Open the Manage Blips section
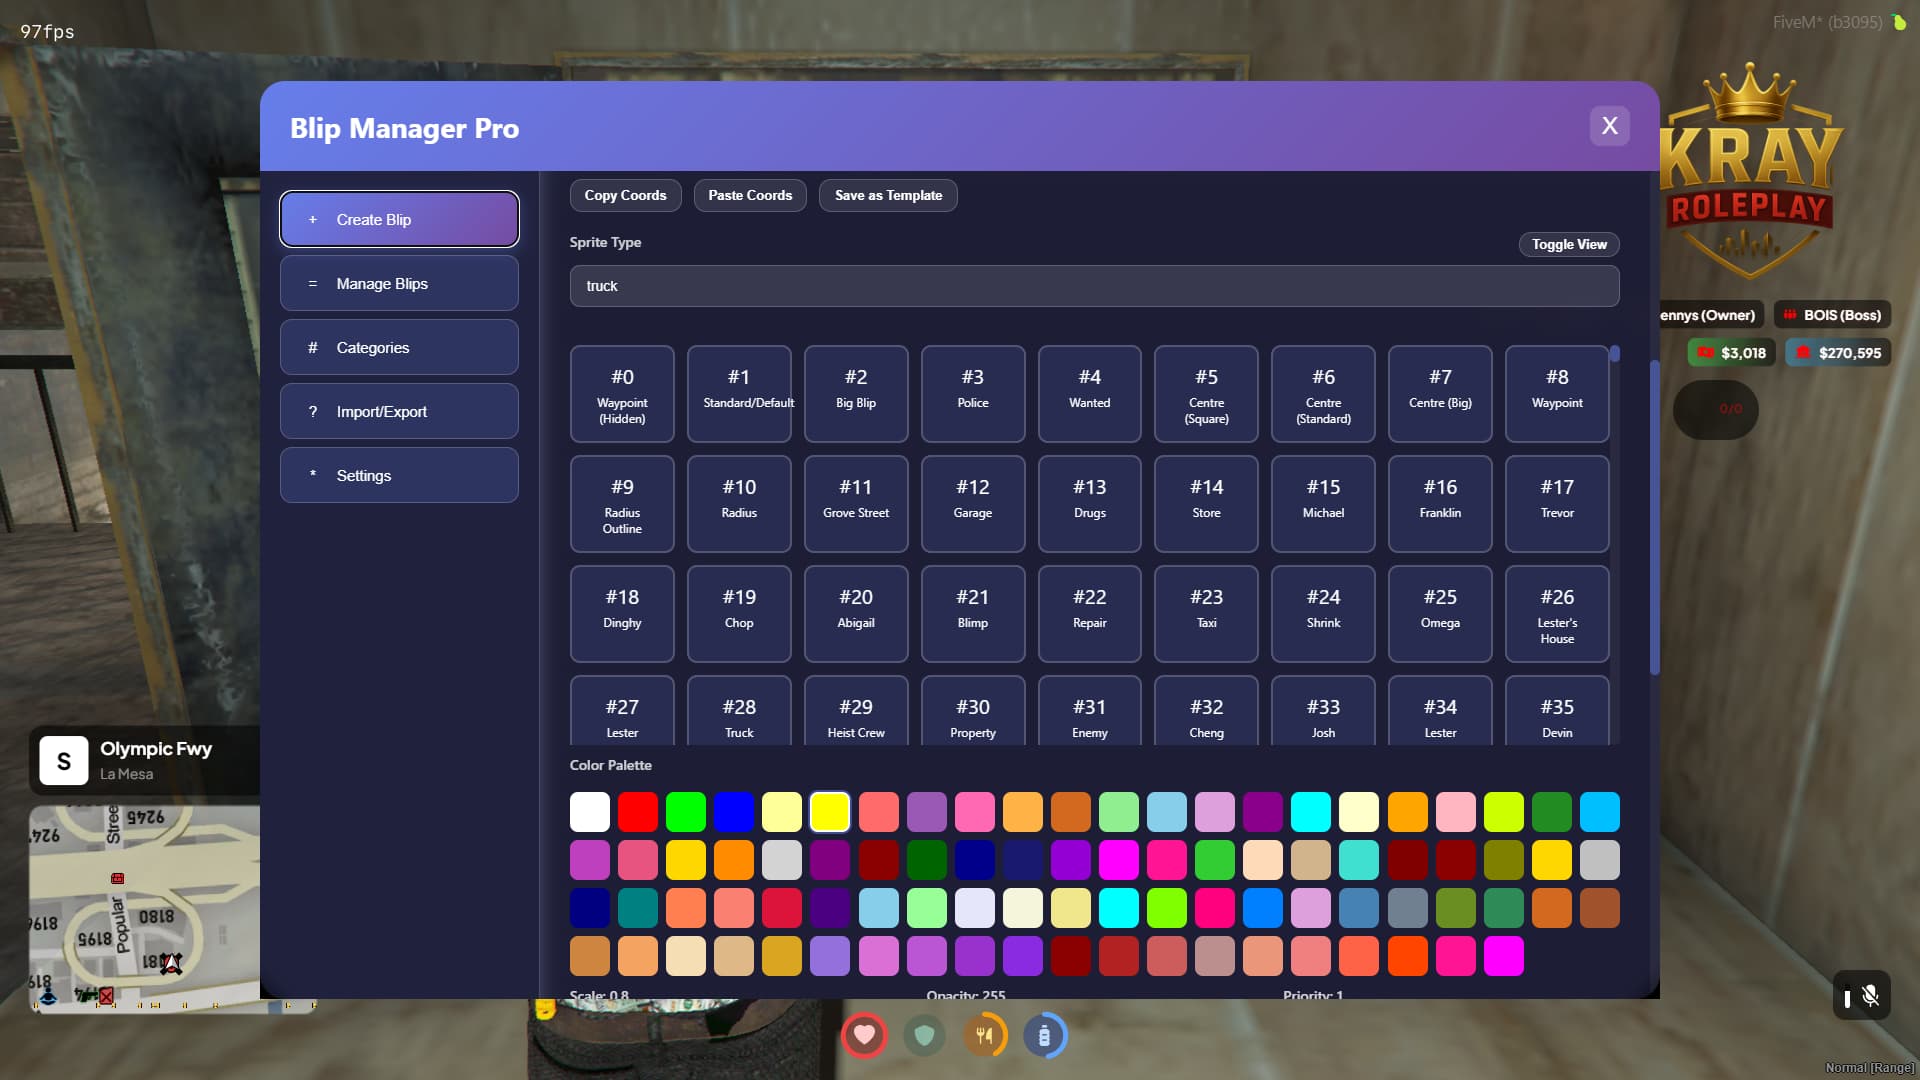 point(398,283)
